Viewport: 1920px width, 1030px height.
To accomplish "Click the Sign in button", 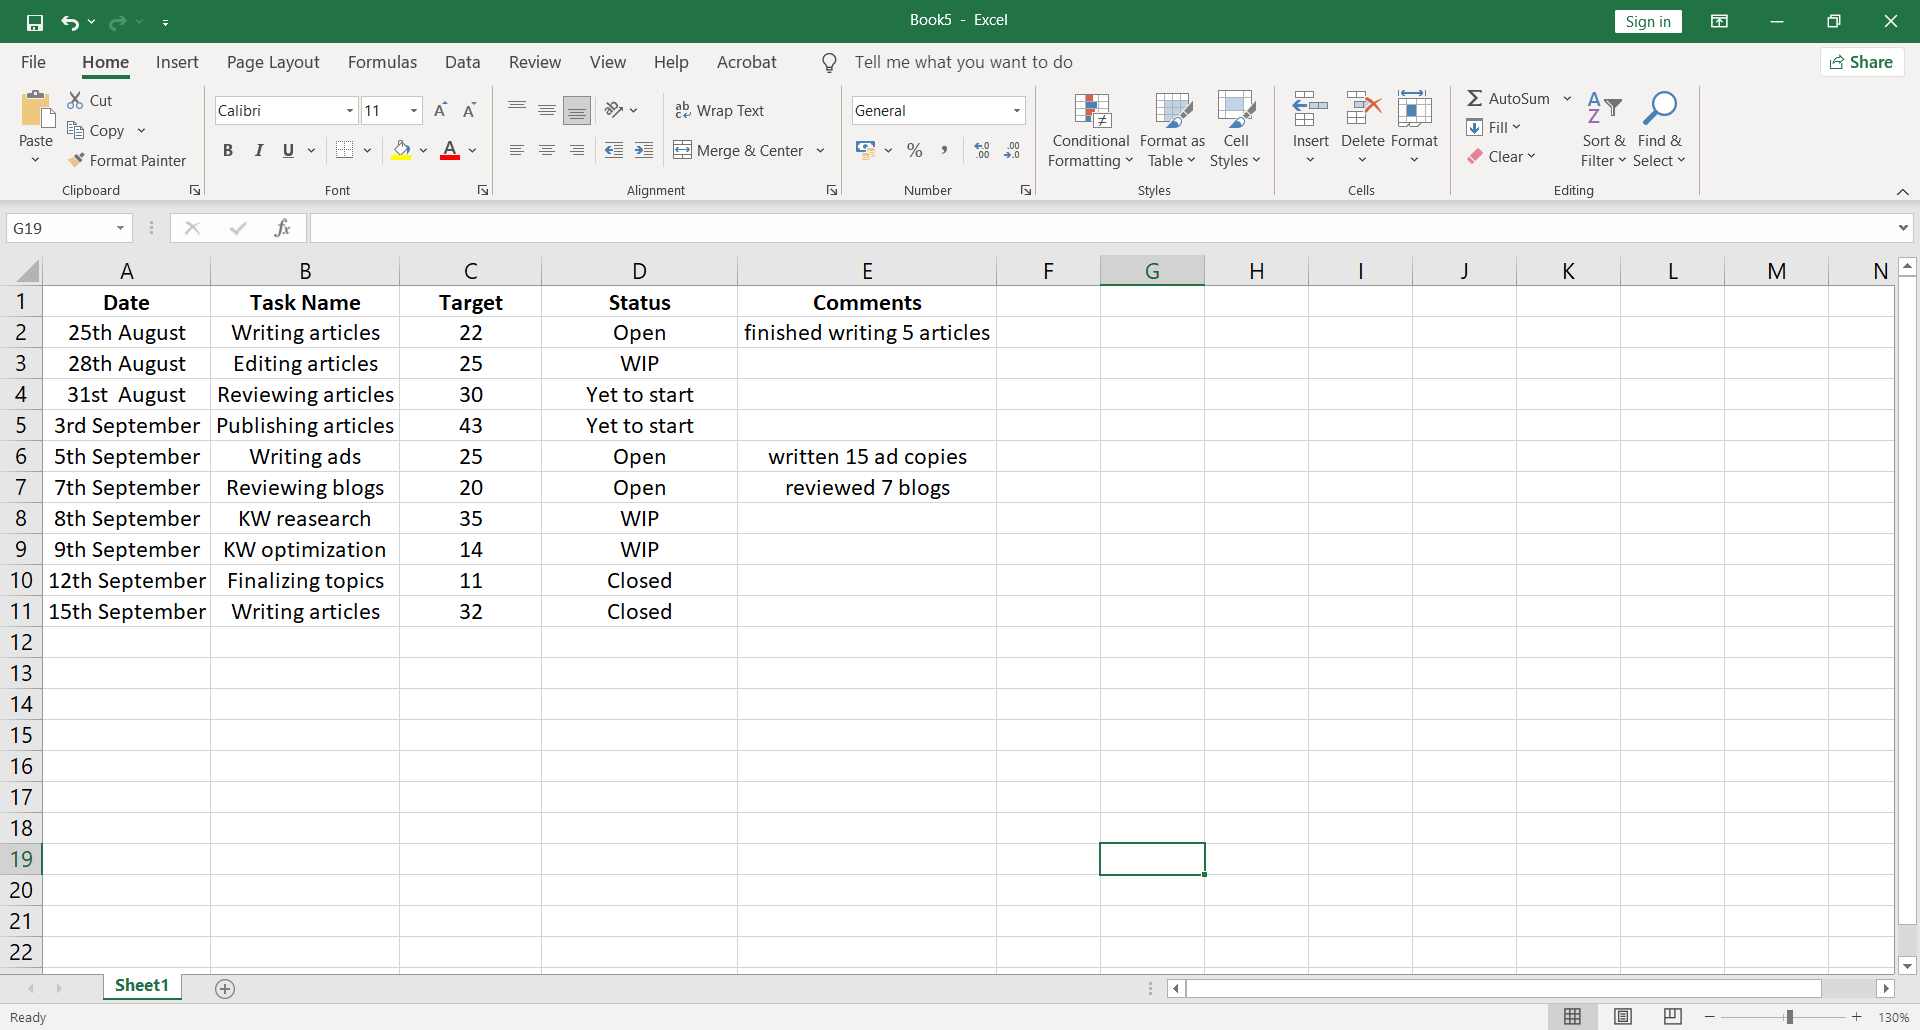I will click(1647, 22).
